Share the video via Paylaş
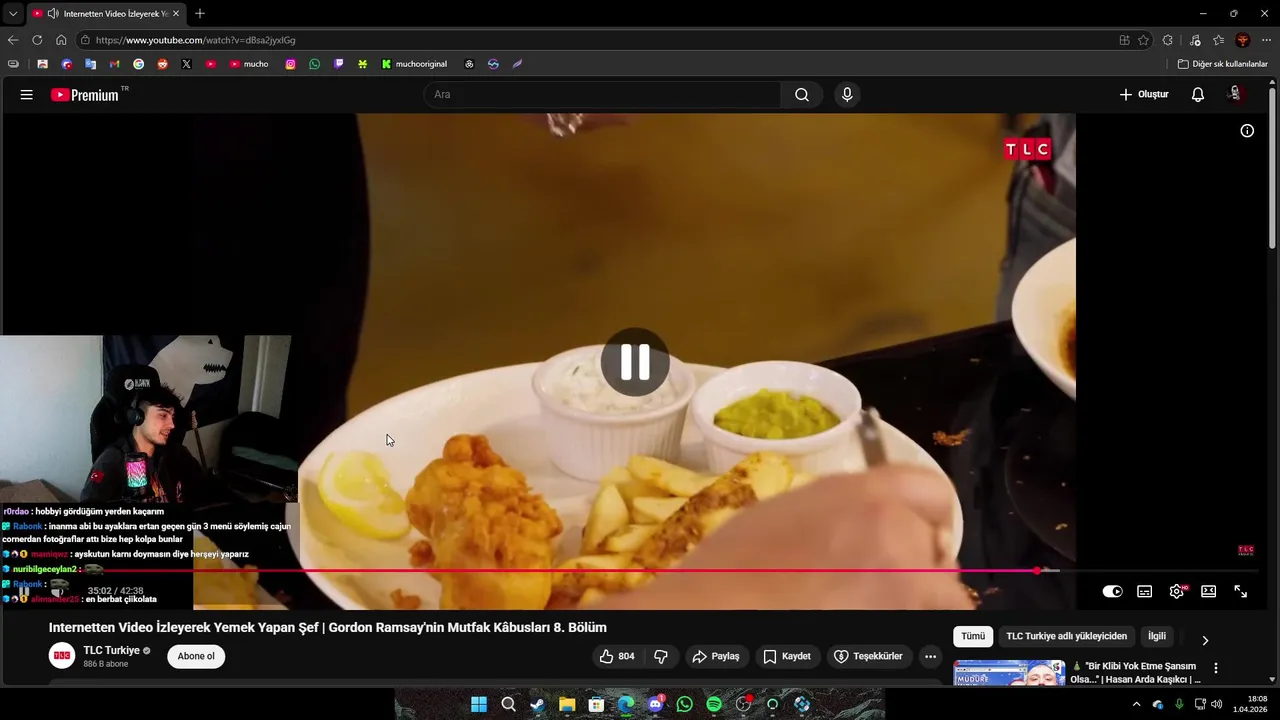The height and width of the screenshot is (720, 1280). [716, 657]
